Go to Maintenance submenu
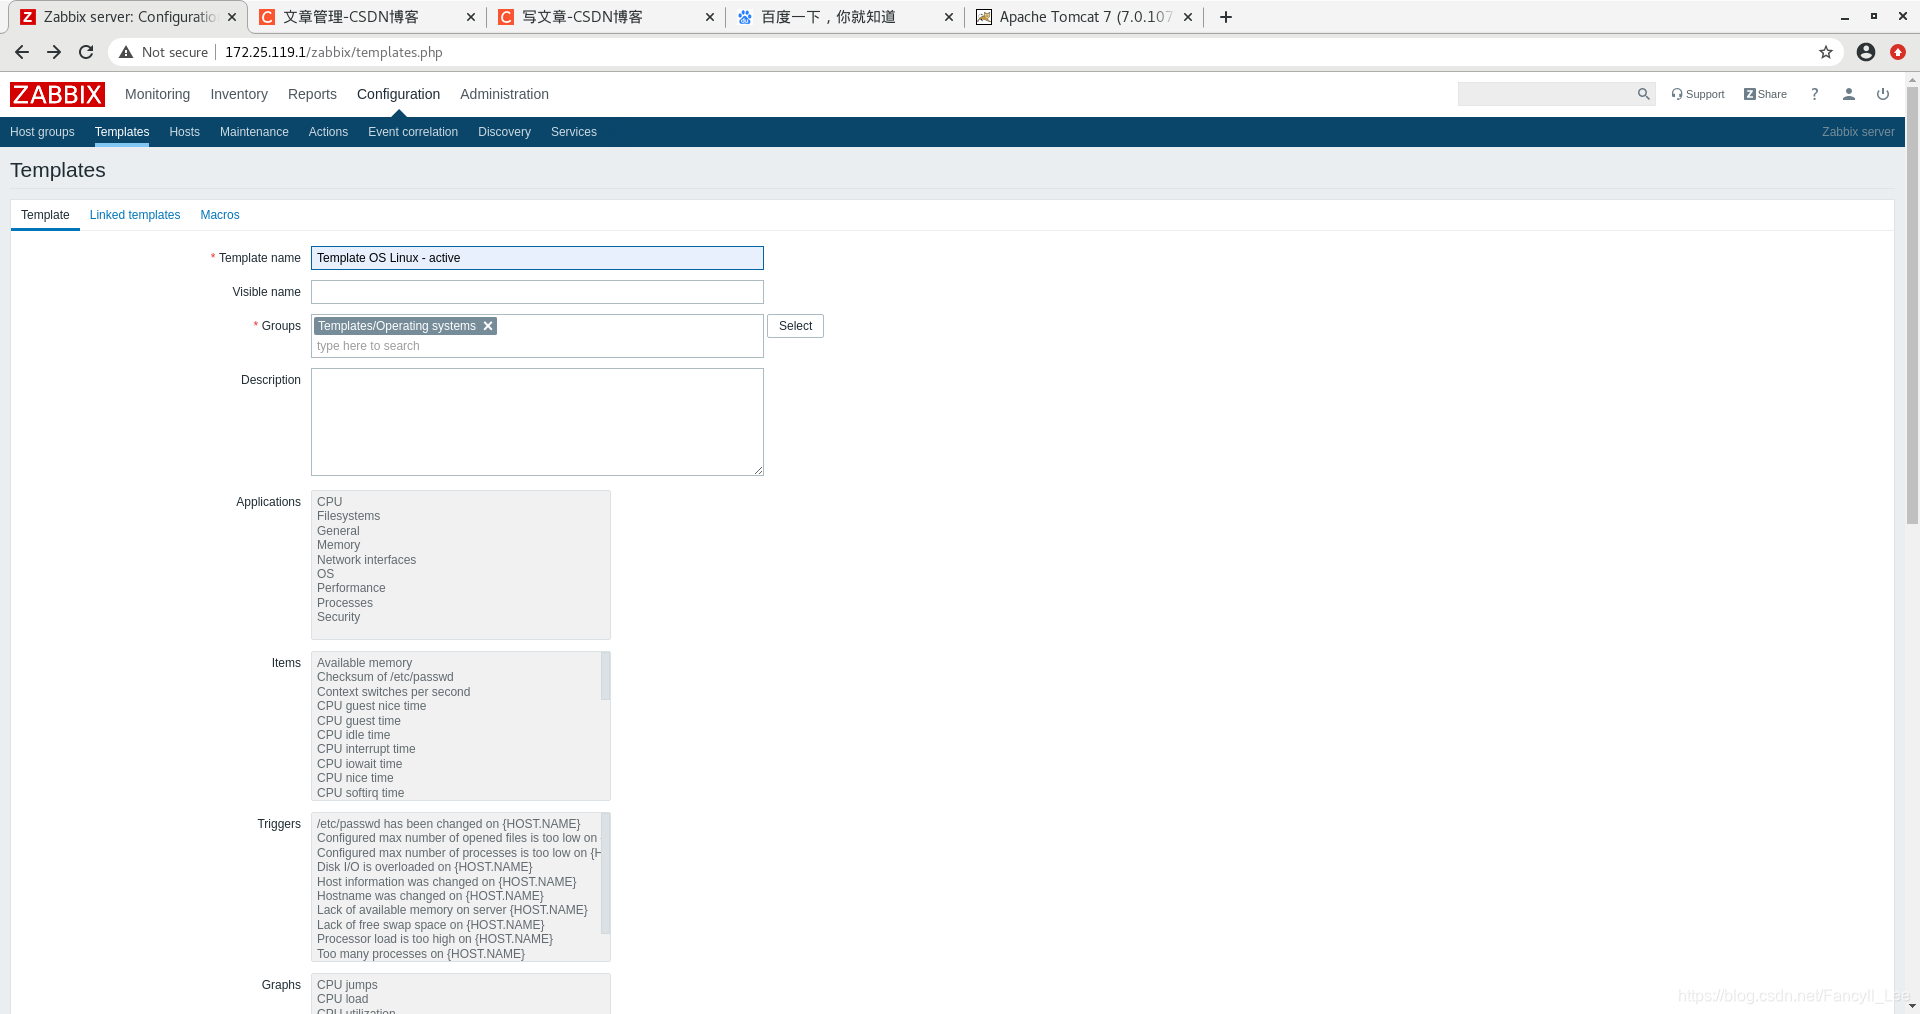The image size is (1920, 1014). (254, 132)
